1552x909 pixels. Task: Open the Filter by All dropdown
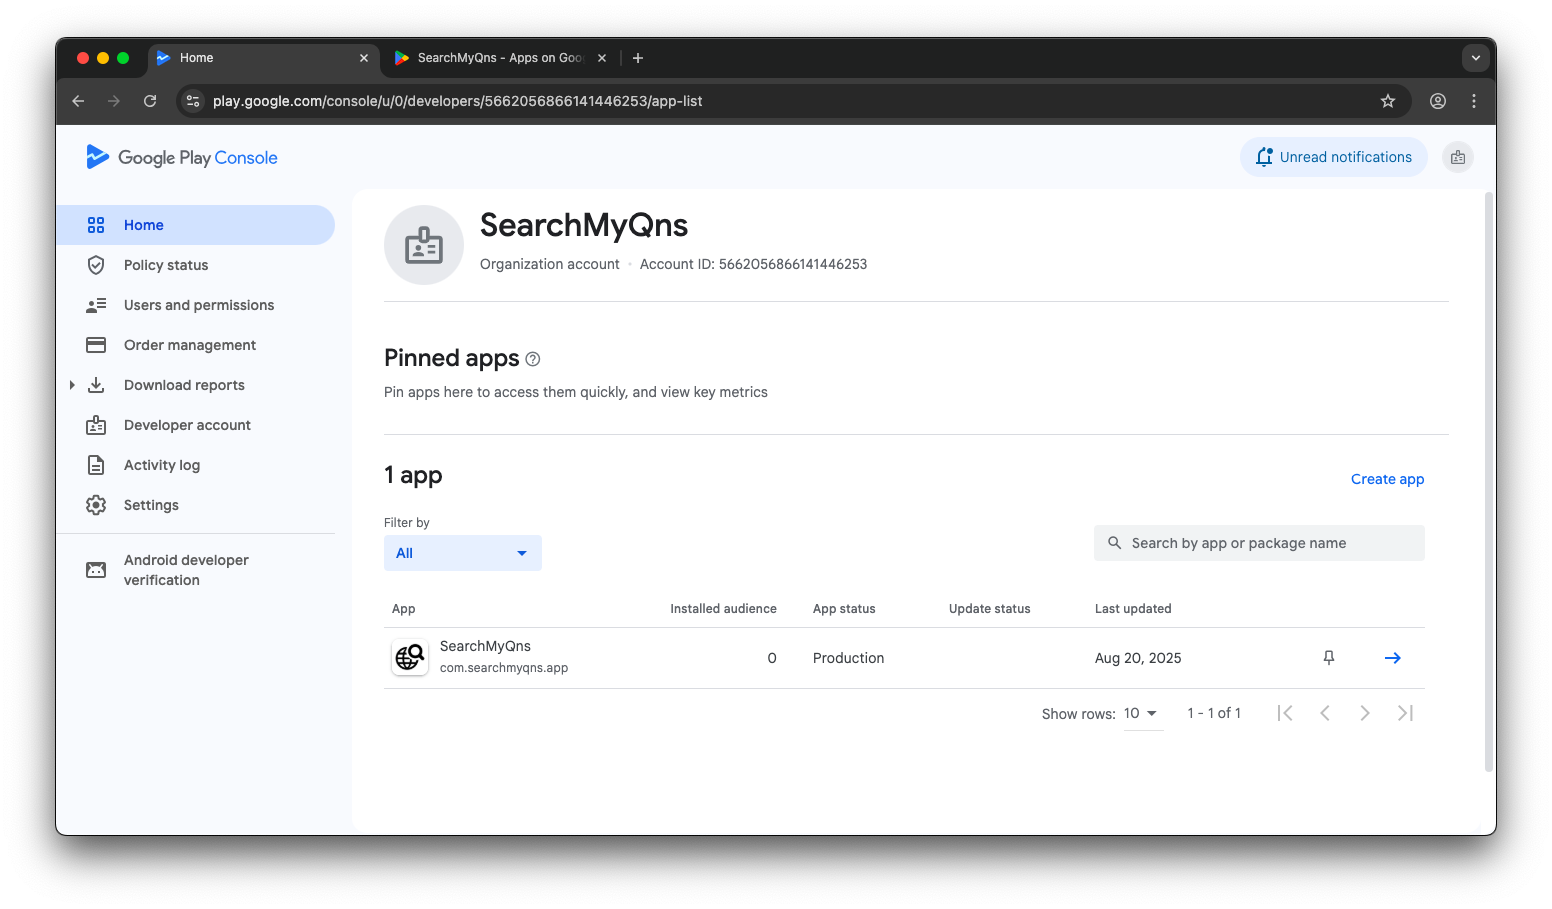point(463,553)
